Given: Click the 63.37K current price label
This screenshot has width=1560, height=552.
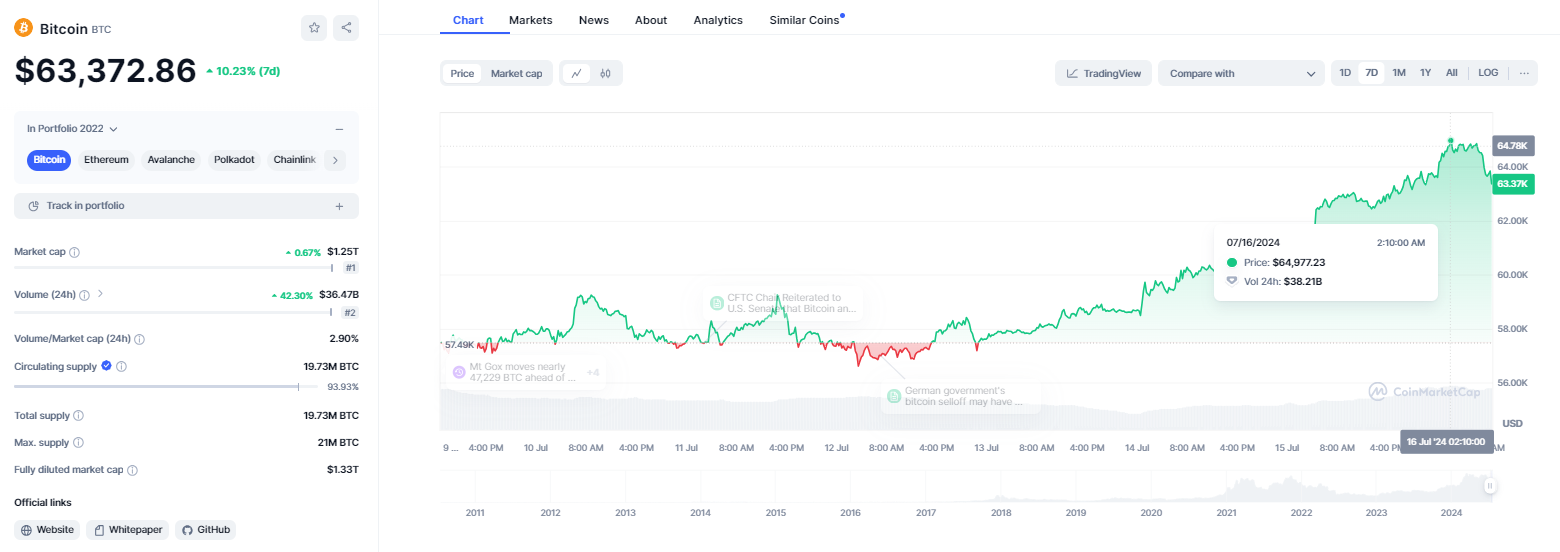Looking at the screenshot, I should pyautogui.click(x=1512, y=183).
